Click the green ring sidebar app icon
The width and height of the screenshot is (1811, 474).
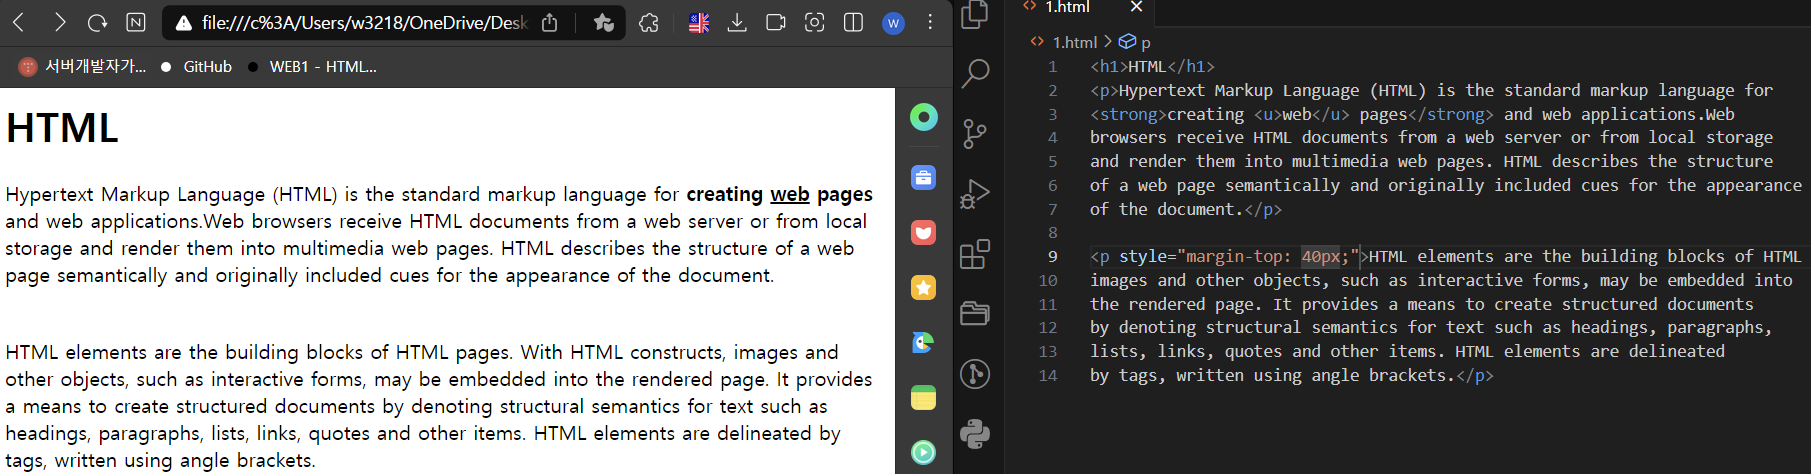click(923, 117)
